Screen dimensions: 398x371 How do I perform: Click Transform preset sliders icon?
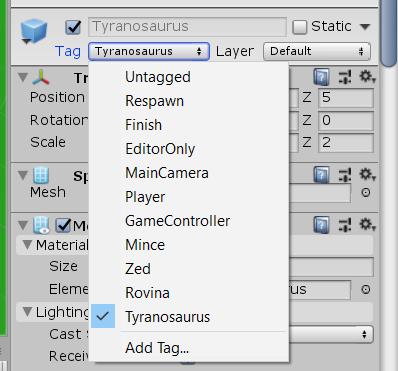tap(345, 77)
